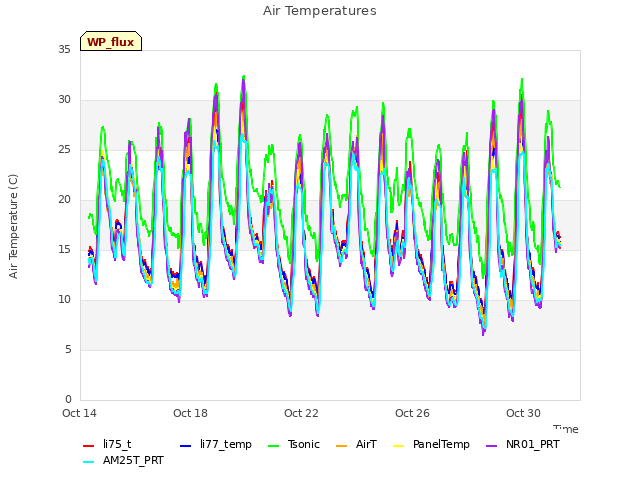640x480 pixels.
Task: Click the NR01_PRT legend label
Action: pos(533,444)
